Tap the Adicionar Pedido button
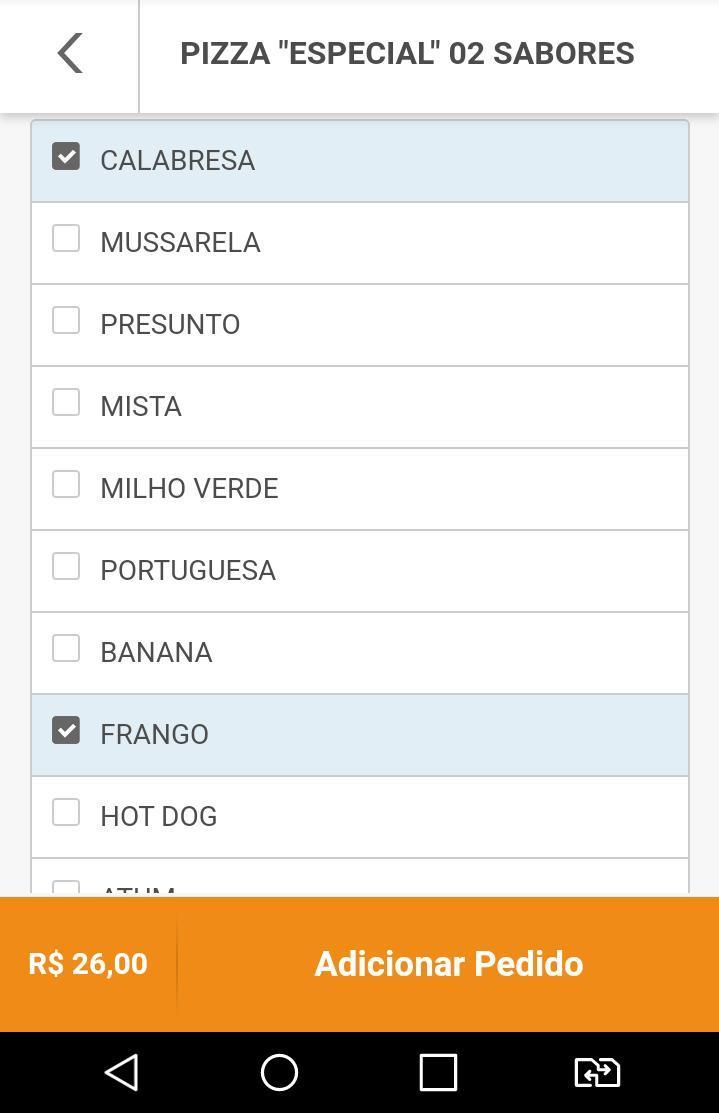Screen dimensions: 719x1113 click(449, 964)
